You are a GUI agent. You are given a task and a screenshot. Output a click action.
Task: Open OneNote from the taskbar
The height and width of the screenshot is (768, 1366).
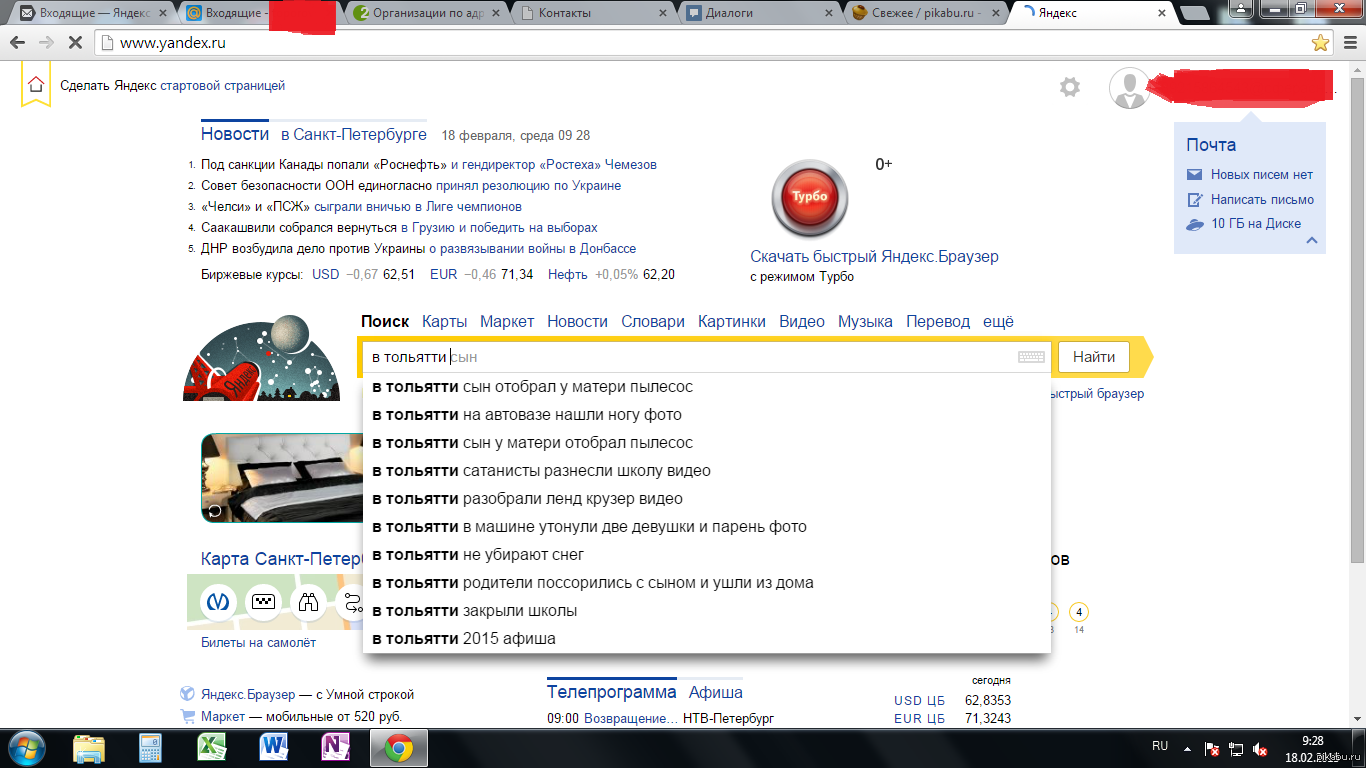[335, 747]
